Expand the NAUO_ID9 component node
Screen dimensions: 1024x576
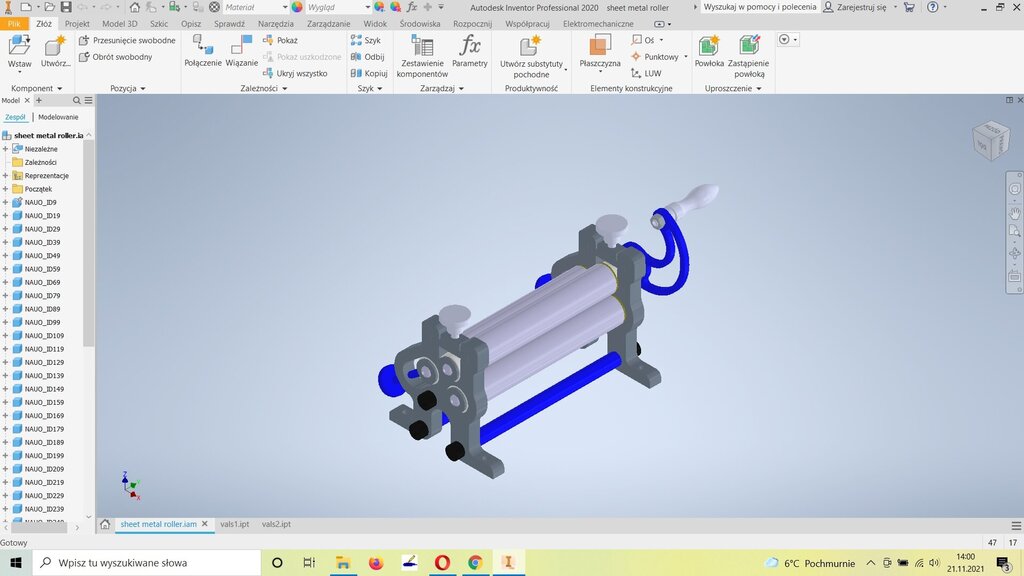pos(5,203)
